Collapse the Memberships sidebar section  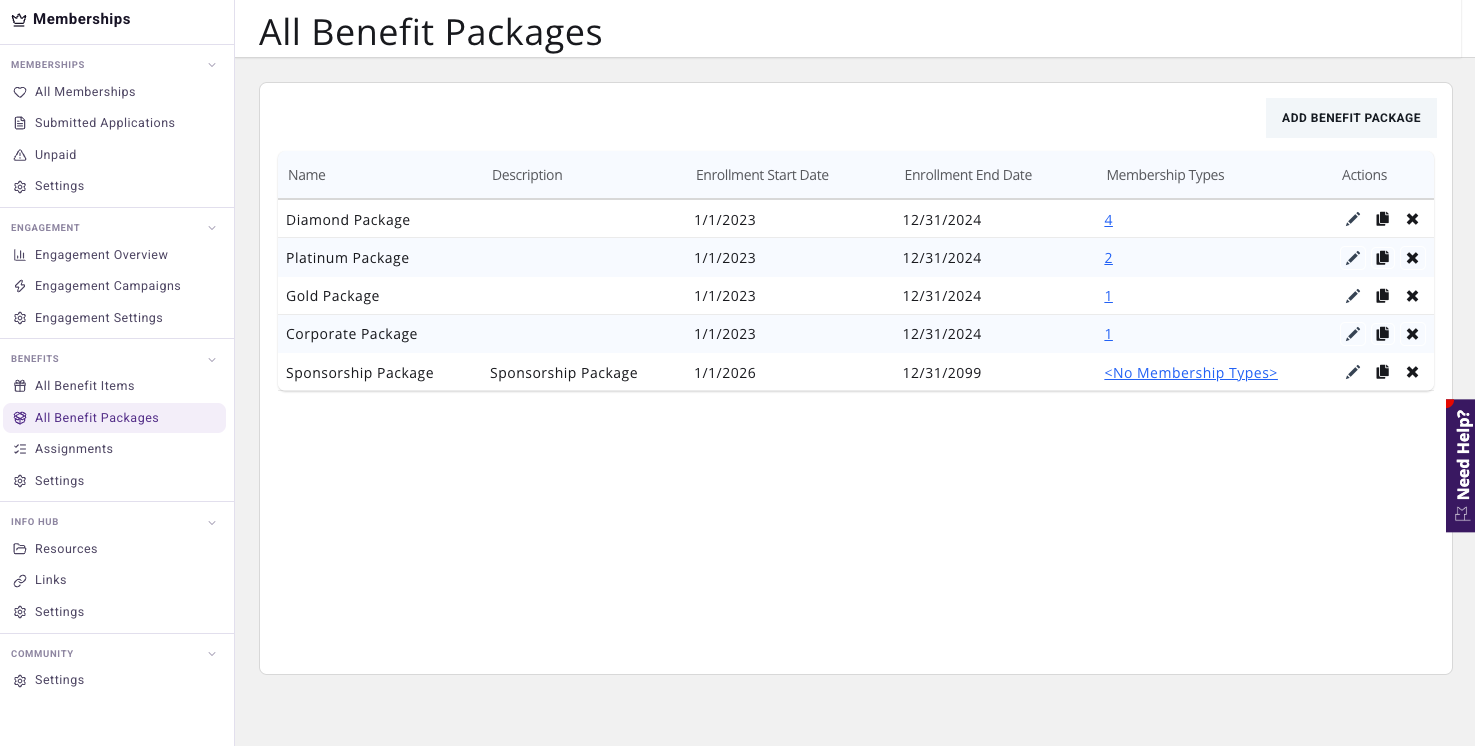coord(212,65)
